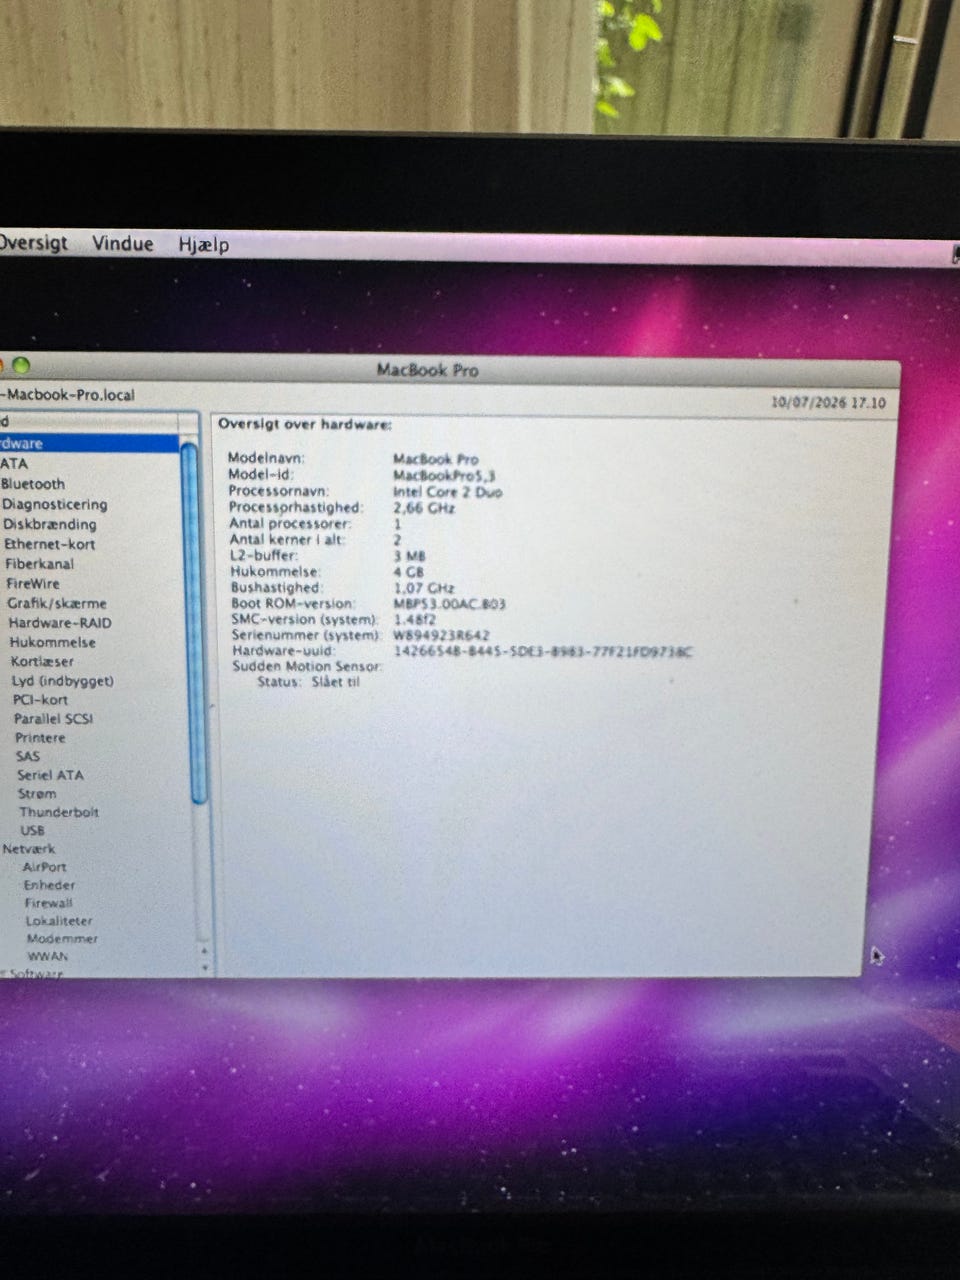Select PCI-kort entry
This screenshot has width=960, height=1280.
point(40,700)
